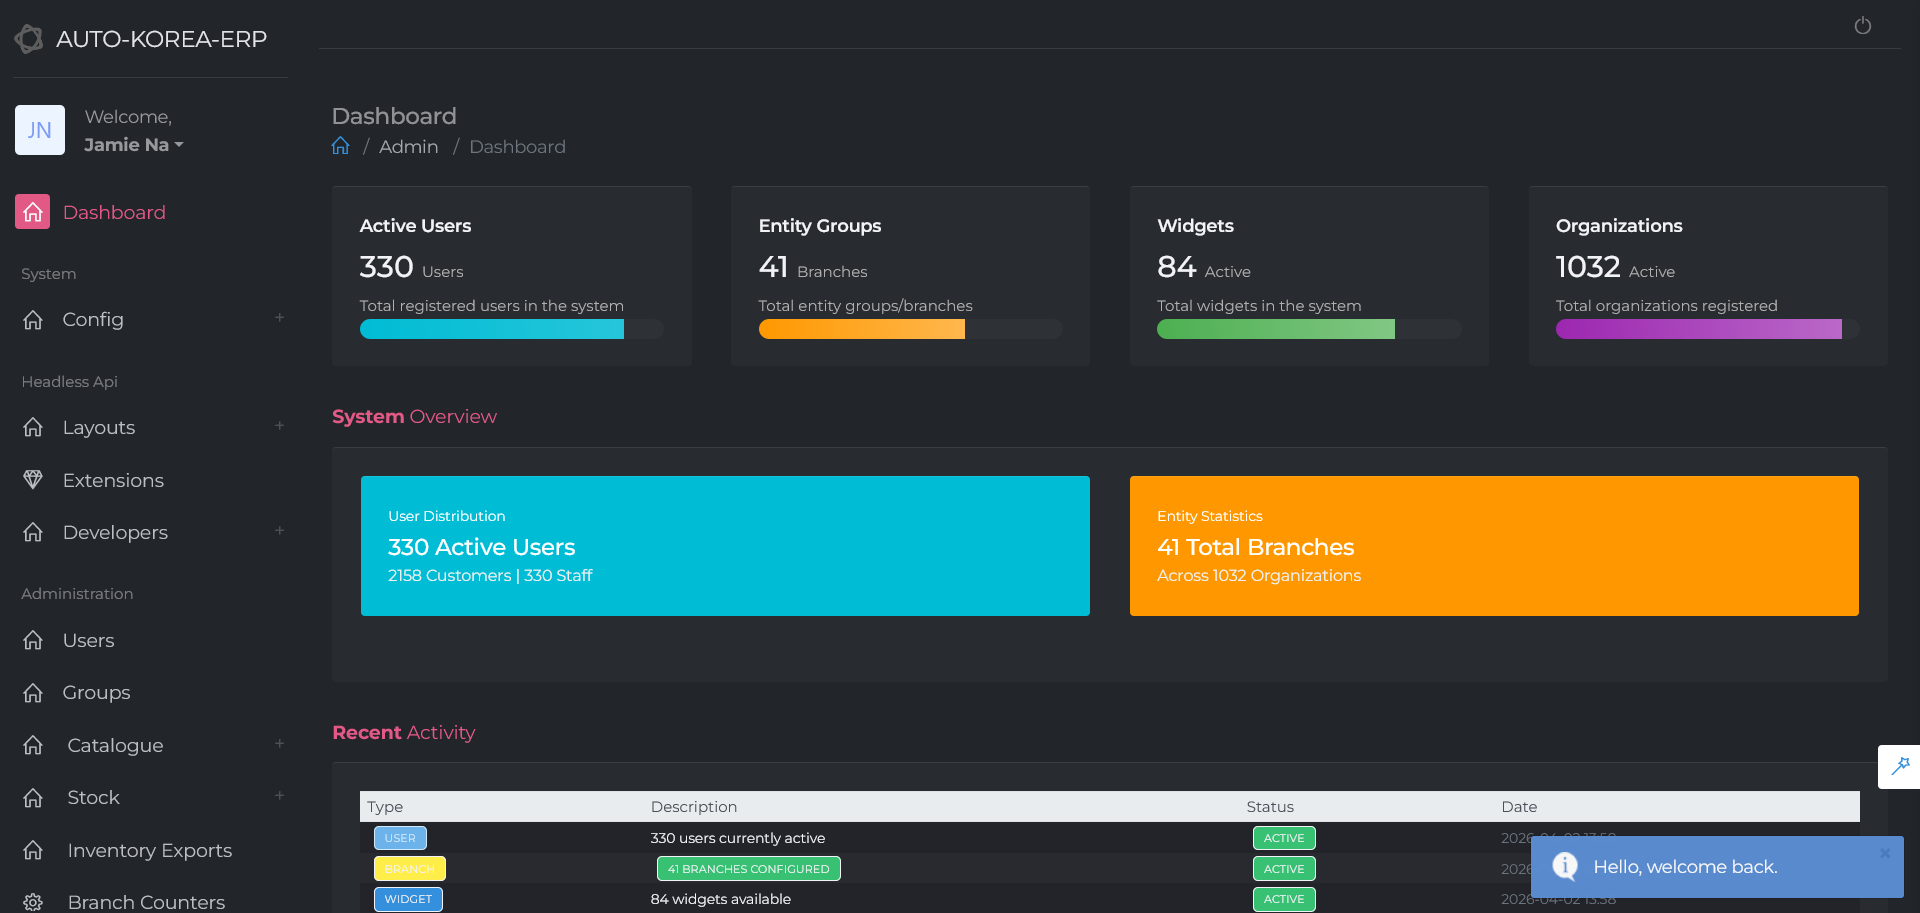Click the 41 Branches Configured badge
1920x913 pixels.
click(x=748, y=869)
